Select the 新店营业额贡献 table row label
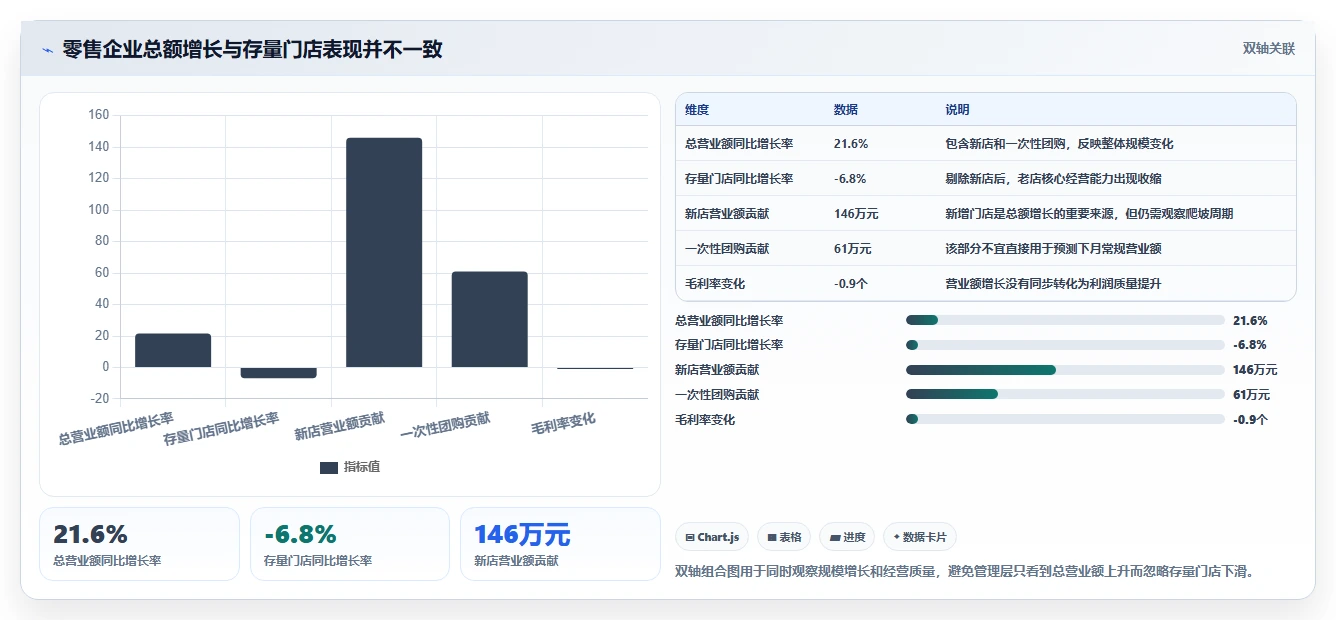1336x620 pixels. pyautogui.click(x=727, y=214)
